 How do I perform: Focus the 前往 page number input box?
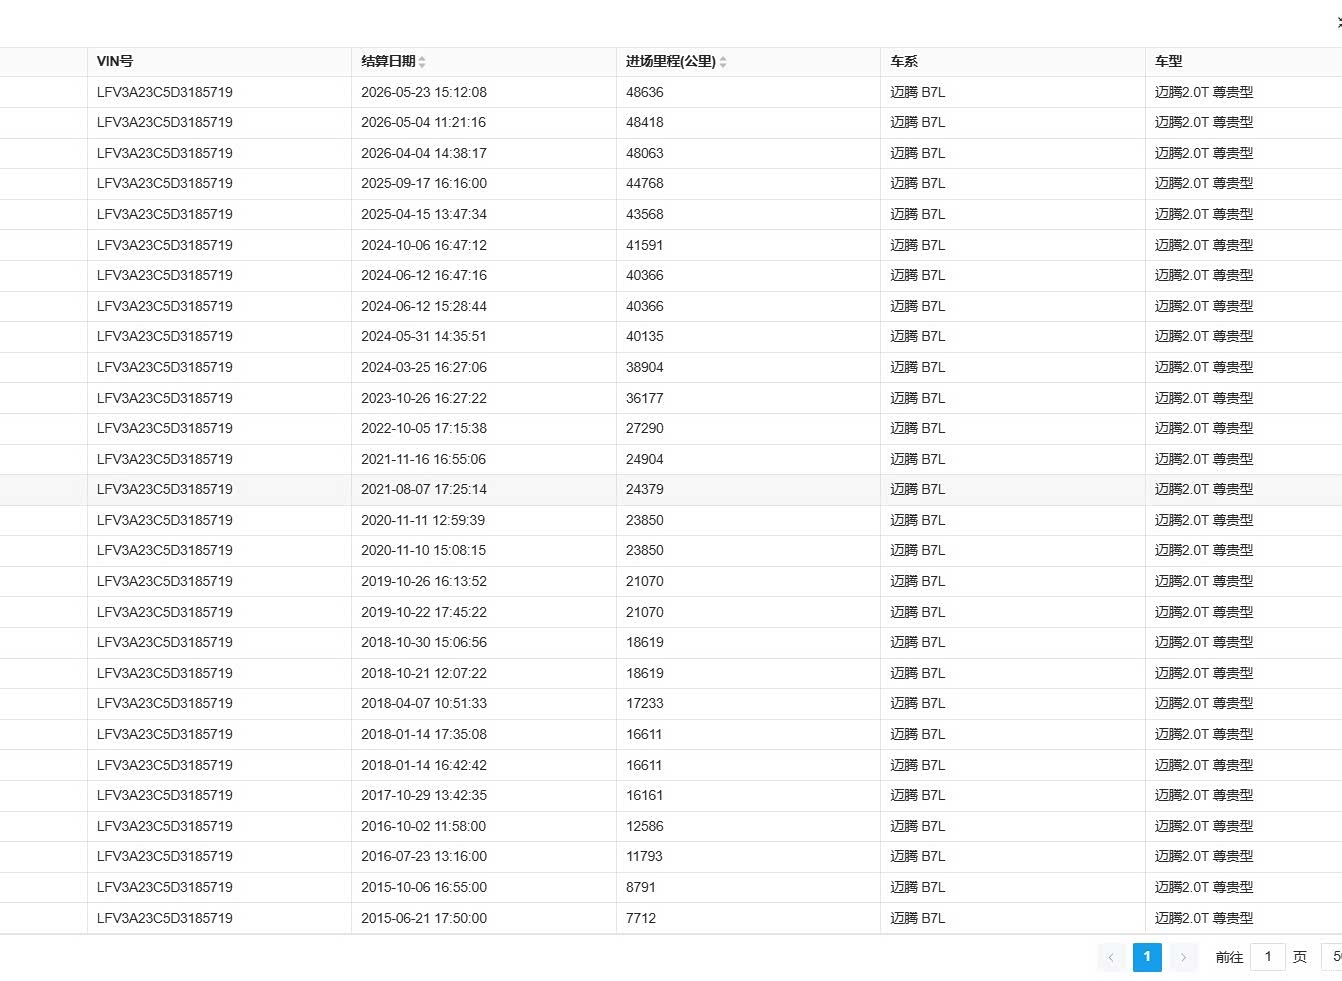coord(1268,957)
